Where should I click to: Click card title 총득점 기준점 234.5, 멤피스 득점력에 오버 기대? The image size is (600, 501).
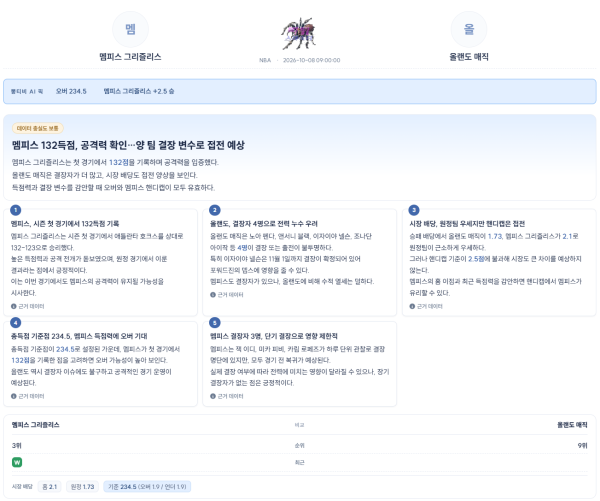tap(79, 336)
